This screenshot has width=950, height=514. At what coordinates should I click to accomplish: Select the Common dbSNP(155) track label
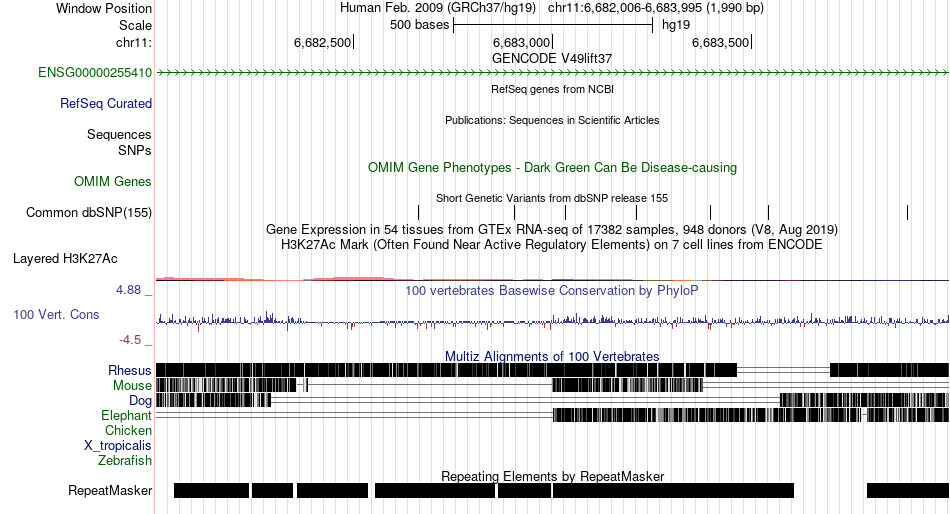coord(89,213)
